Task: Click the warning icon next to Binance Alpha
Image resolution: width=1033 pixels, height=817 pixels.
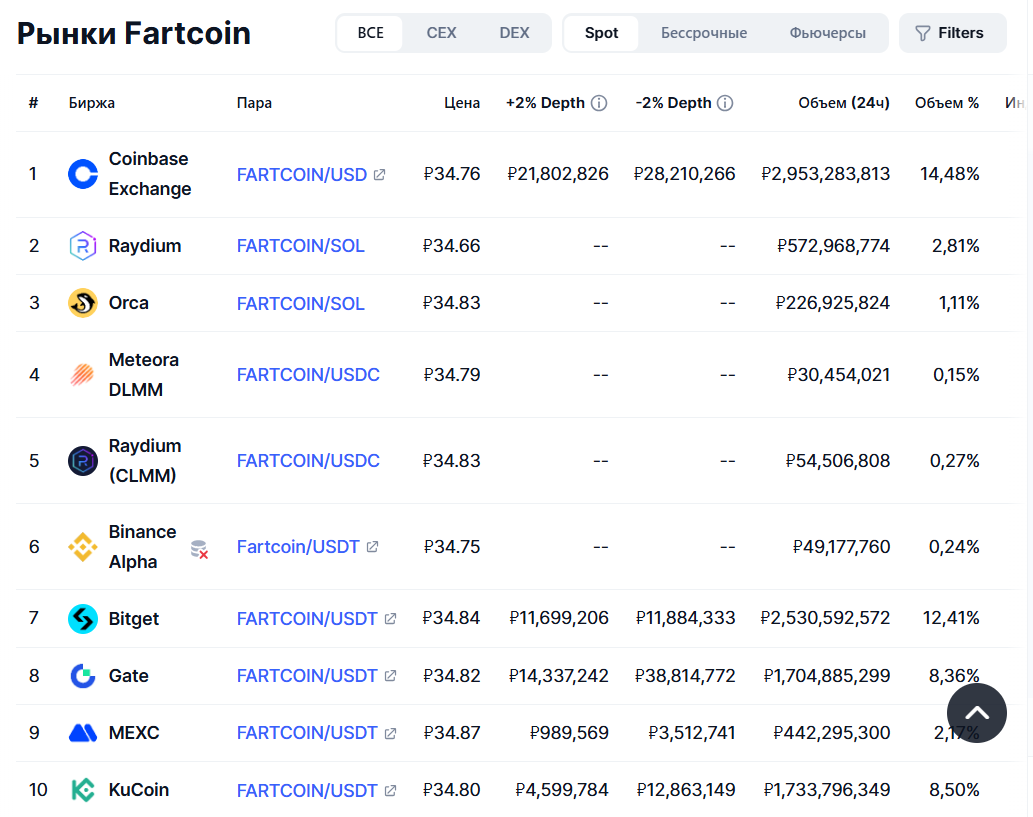Action: (199, 549)
